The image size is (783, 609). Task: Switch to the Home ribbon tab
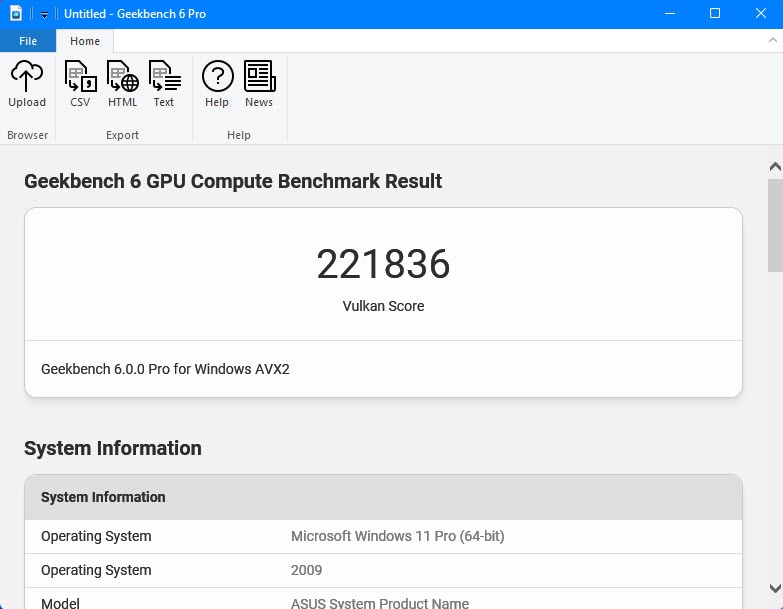pyautogui.click(x=85, y=41)
